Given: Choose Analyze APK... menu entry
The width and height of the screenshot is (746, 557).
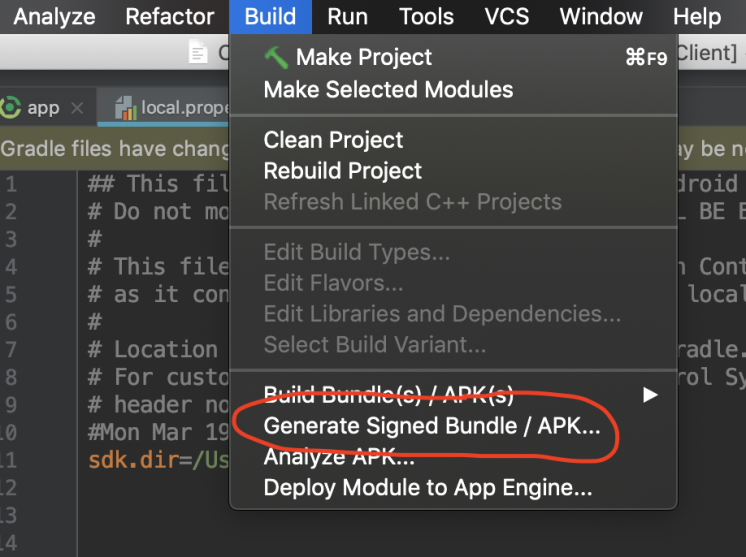Looking at the screenshot, I should click(339, 457).
